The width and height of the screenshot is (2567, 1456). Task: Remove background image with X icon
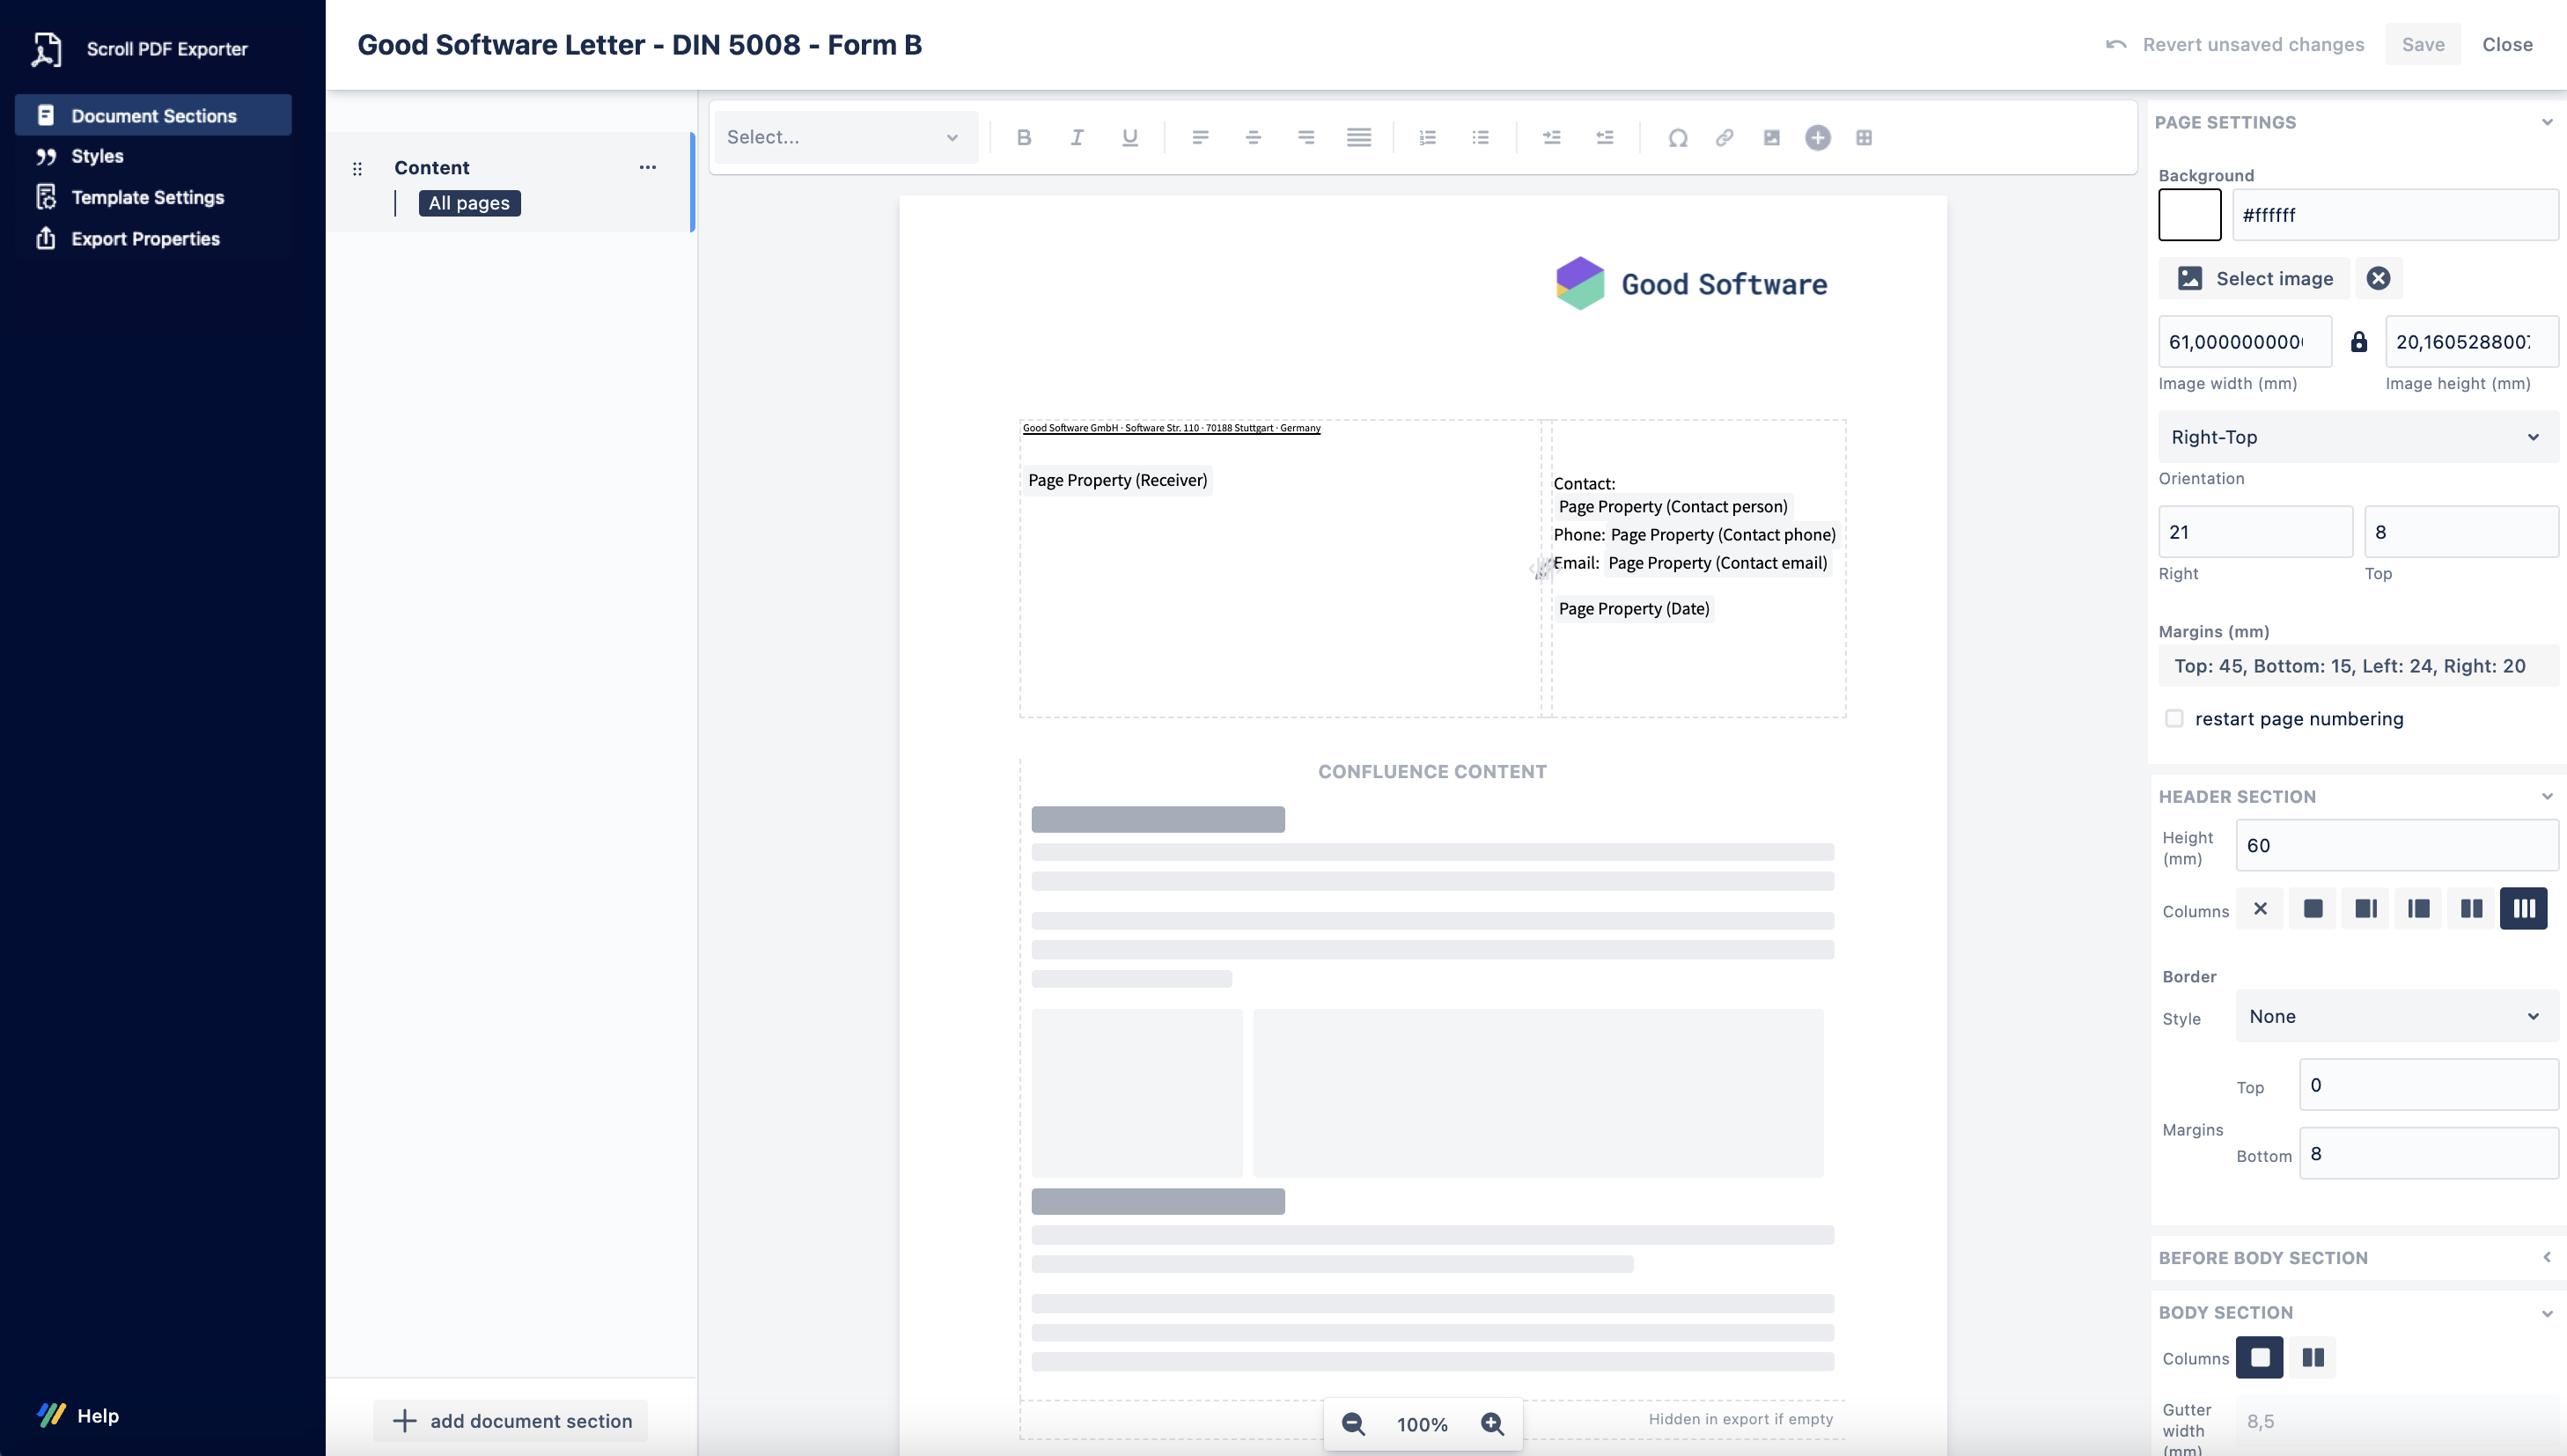tap(2378, 279)
